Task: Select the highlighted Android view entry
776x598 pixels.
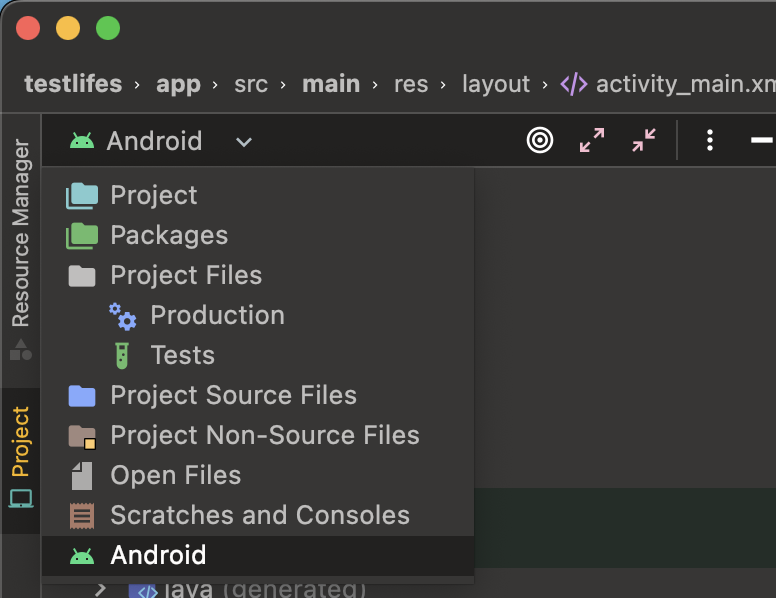Action: pos(257,556)
